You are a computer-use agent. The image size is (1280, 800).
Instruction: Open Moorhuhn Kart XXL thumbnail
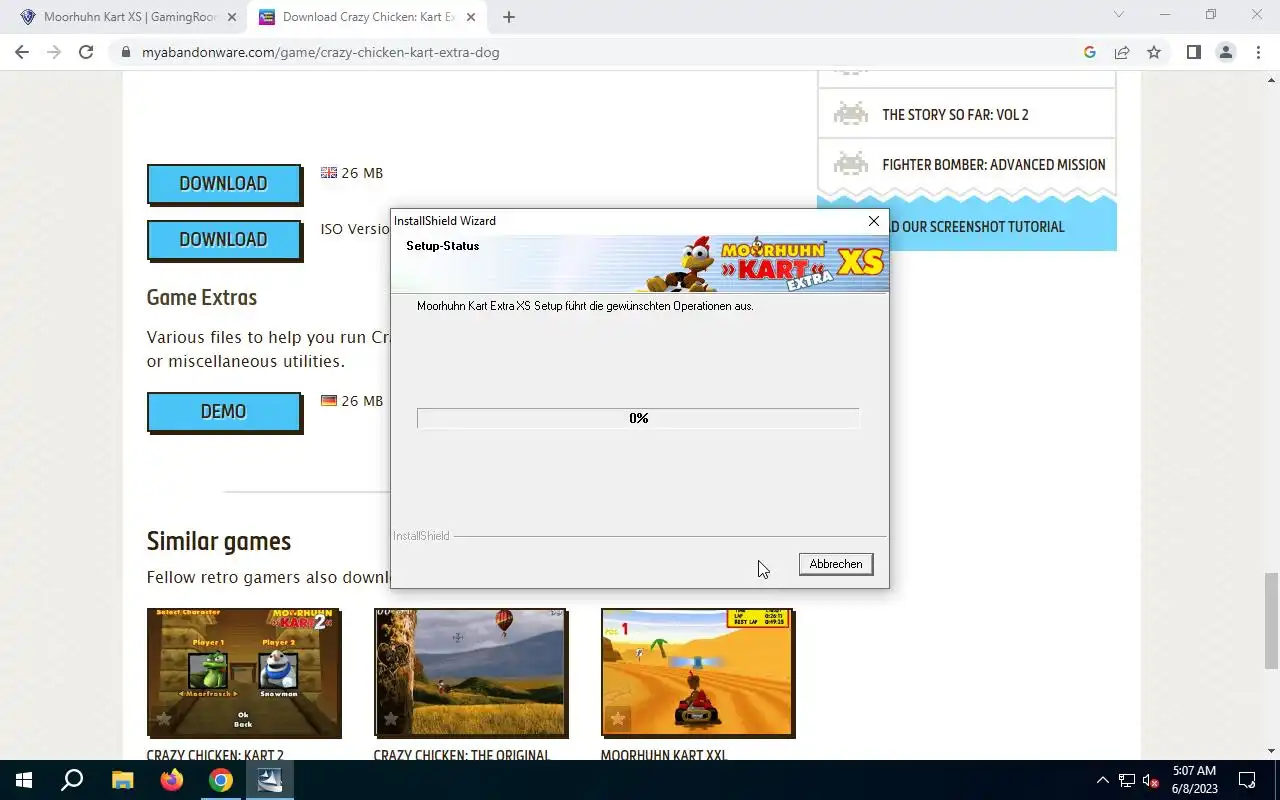[x=697, y=672]
